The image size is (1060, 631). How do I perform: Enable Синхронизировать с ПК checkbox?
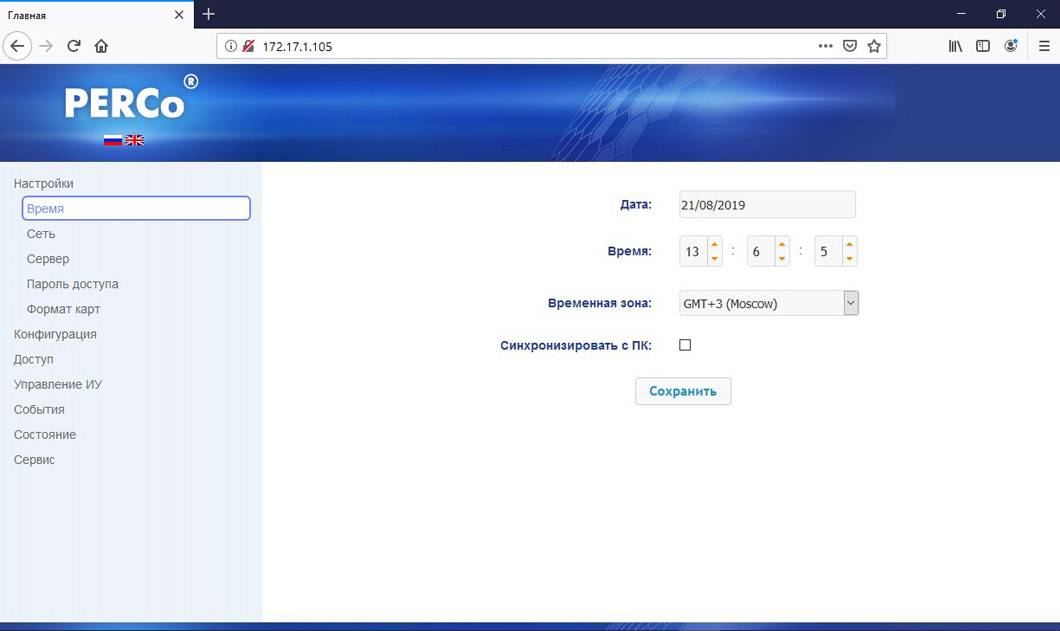point(685,345)
